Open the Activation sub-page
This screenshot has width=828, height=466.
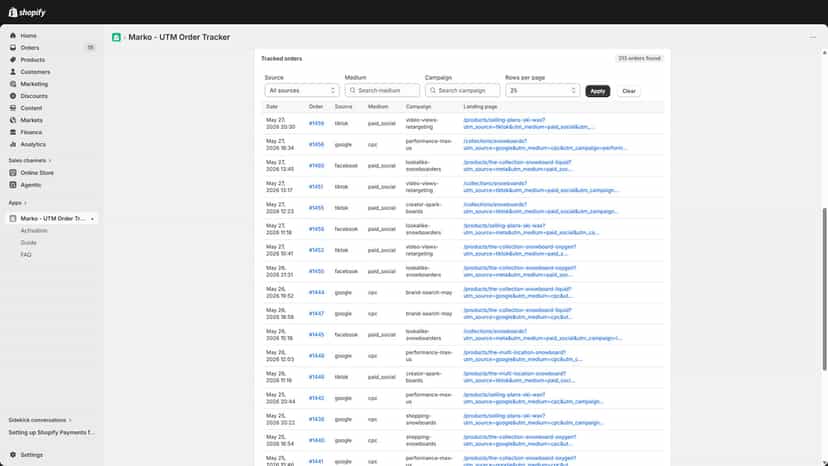click(34, 231)
